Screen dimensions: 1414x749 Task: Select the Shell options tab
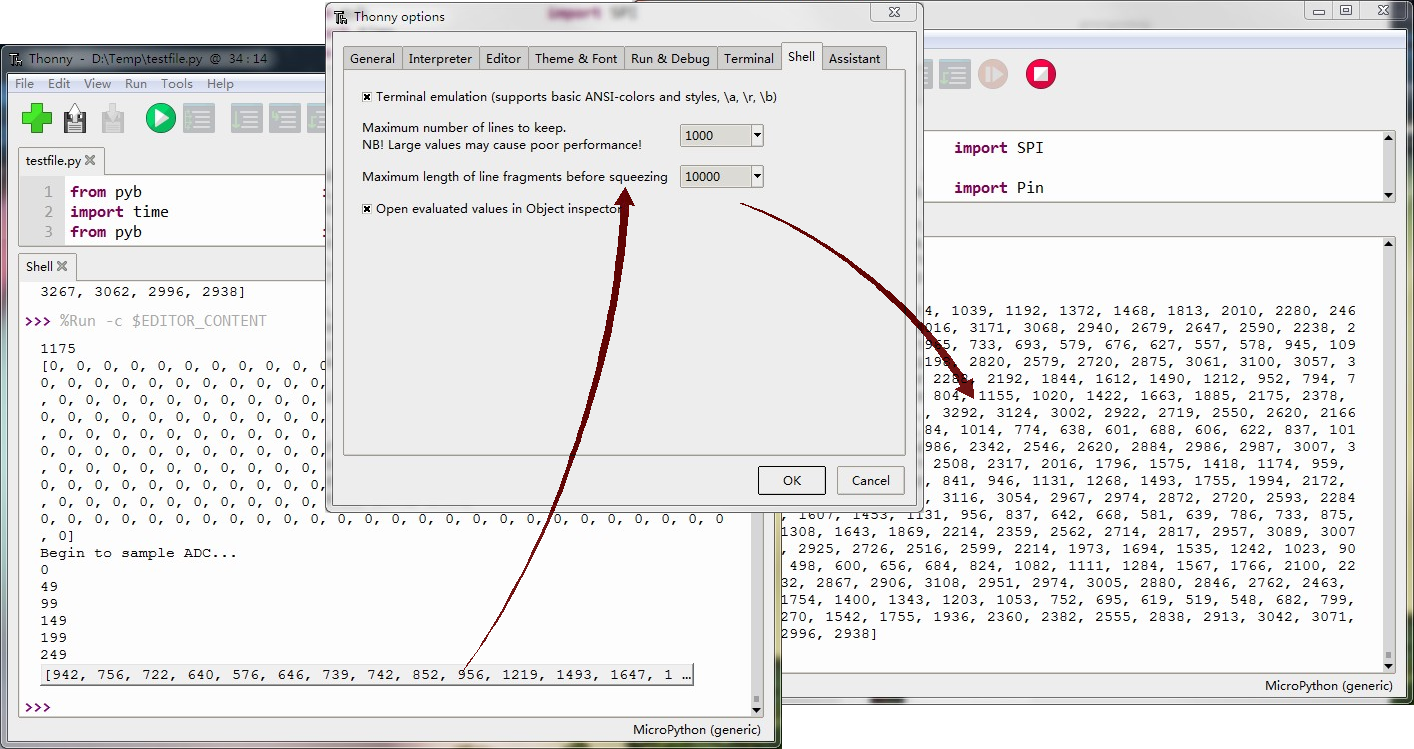coord(801,57)
